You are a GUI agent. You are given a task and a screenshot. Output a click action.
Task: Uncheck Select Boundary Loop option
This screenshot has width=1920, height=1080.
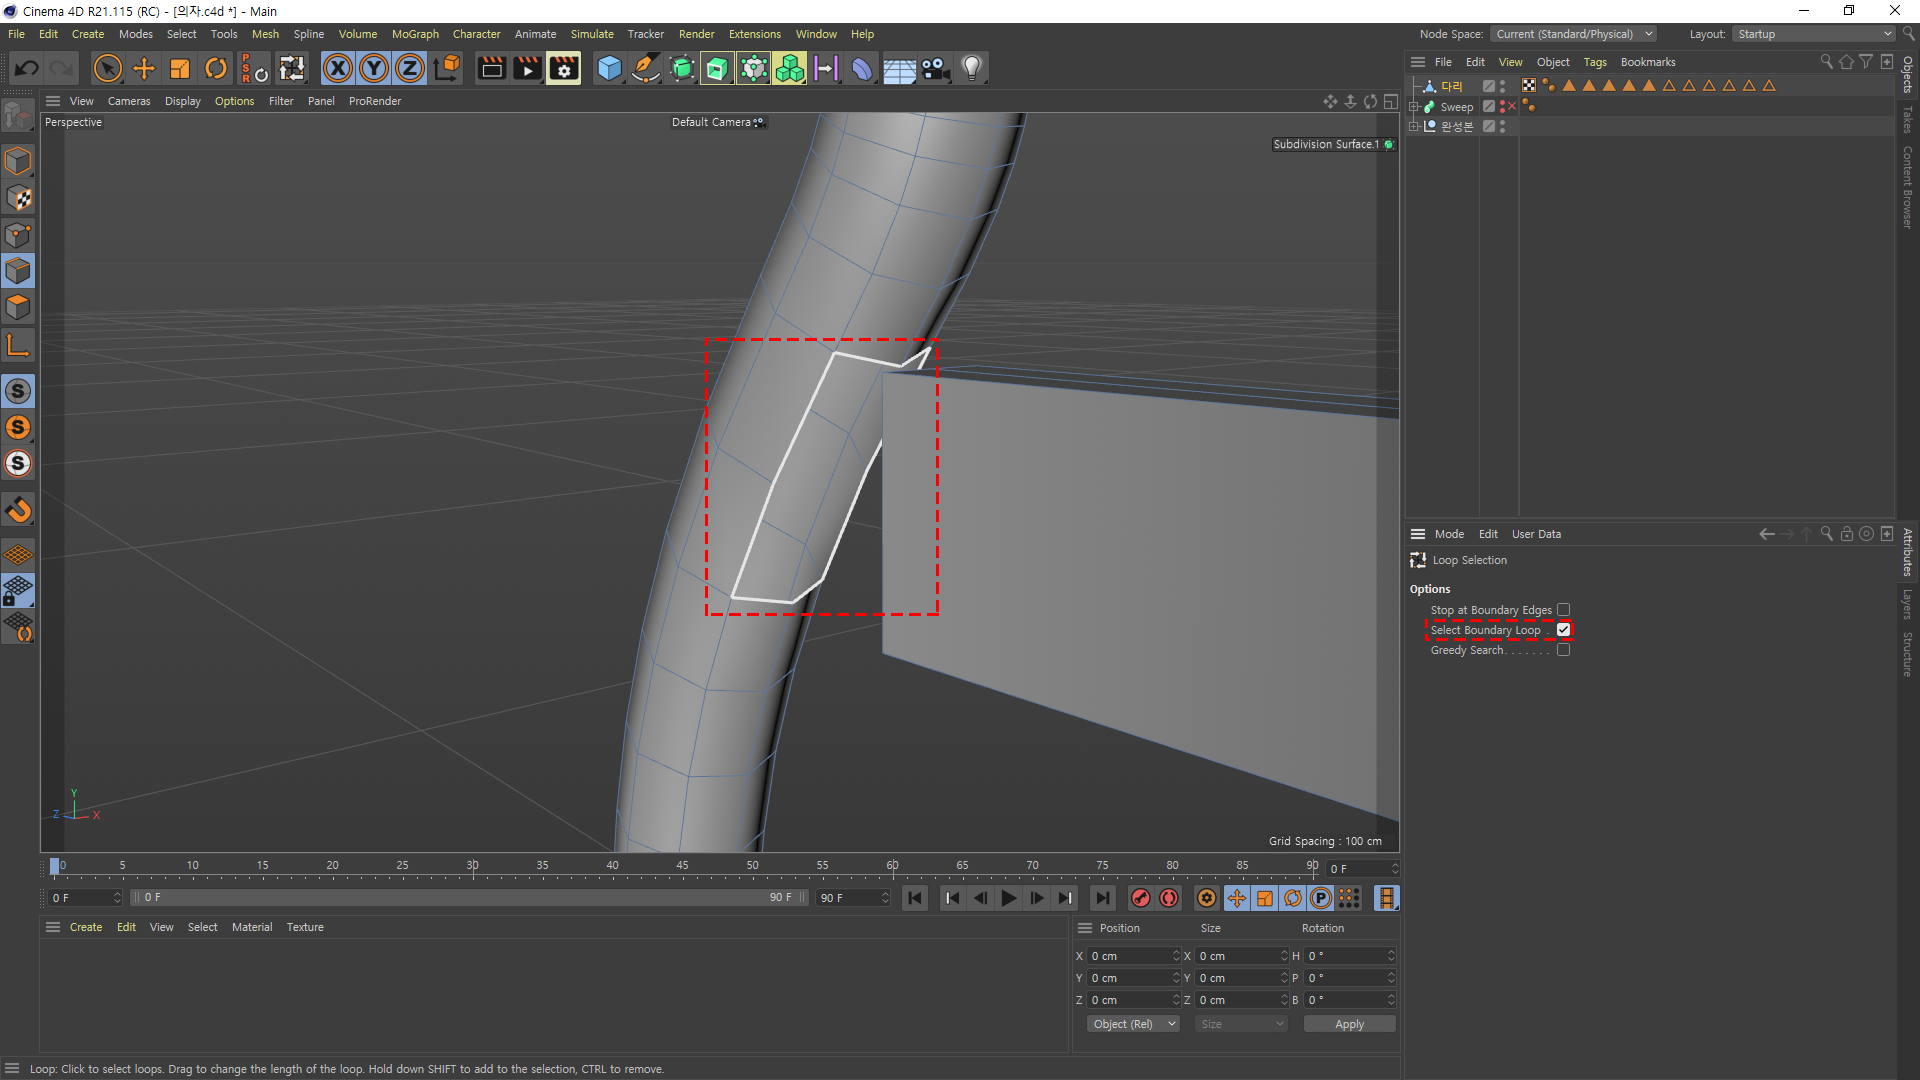(x=1563, y=630)
